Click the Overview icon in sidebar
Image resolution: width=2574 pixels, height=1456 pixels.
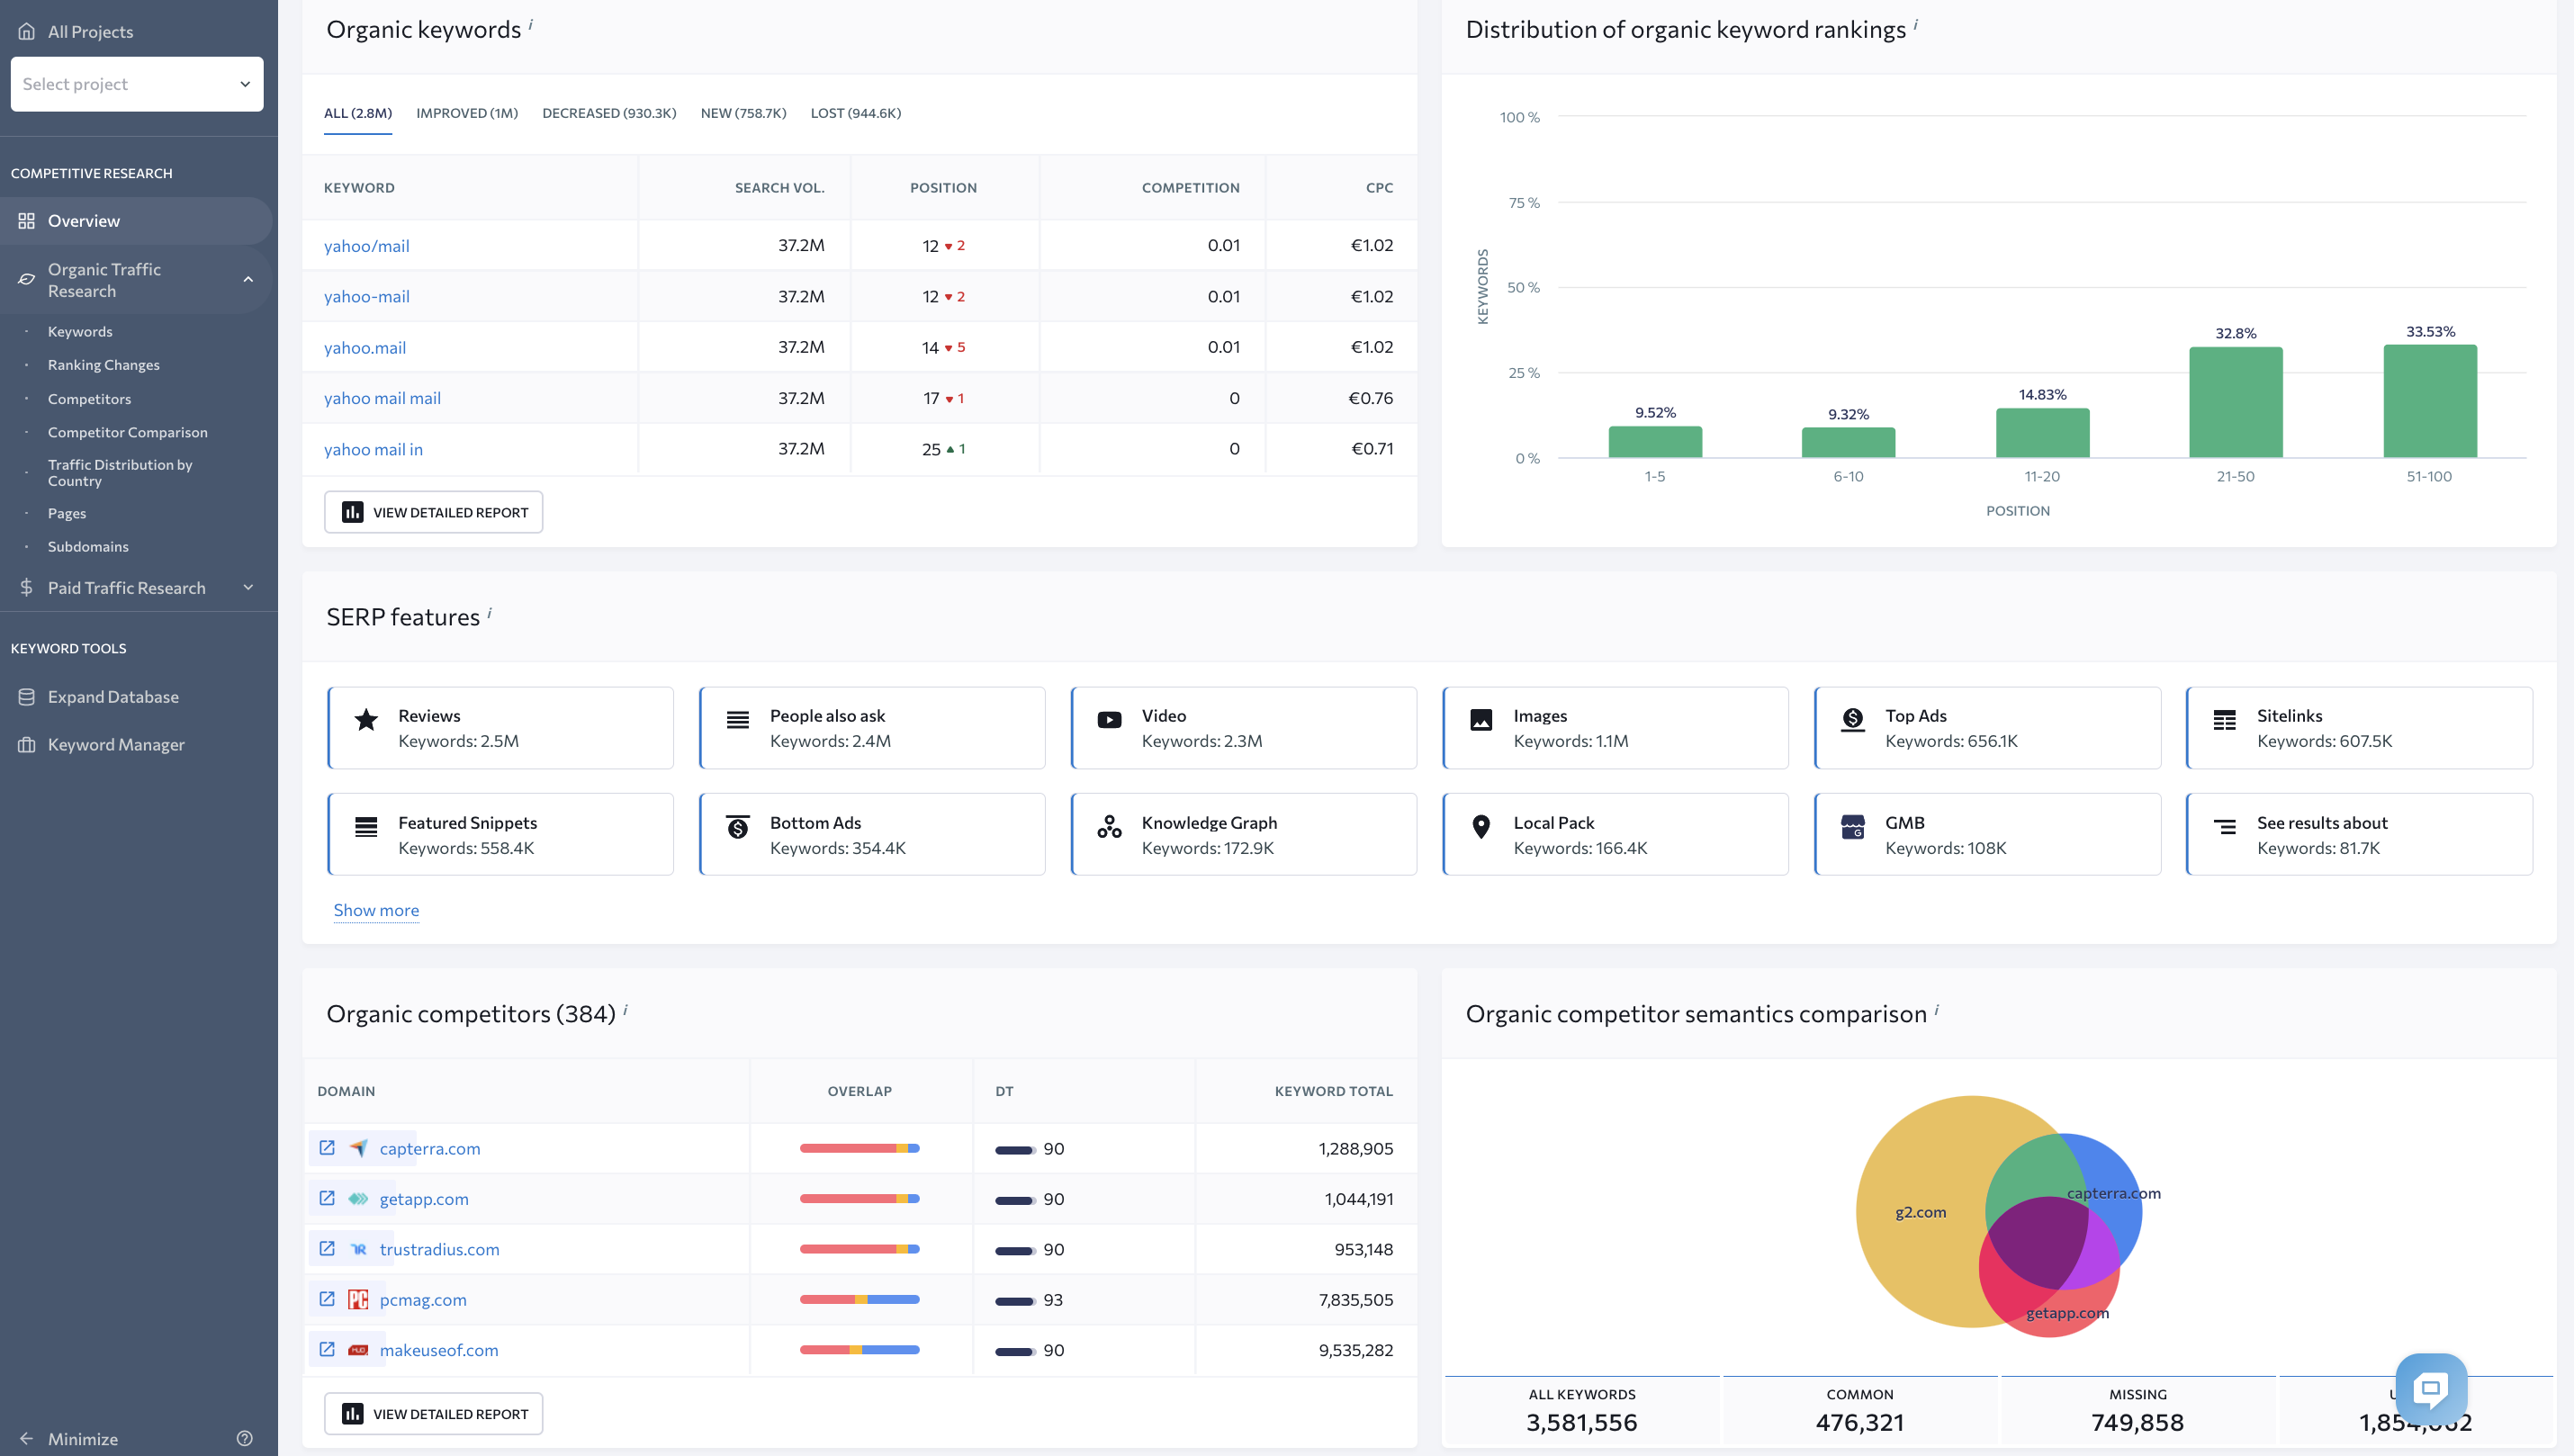coord(26,219)
